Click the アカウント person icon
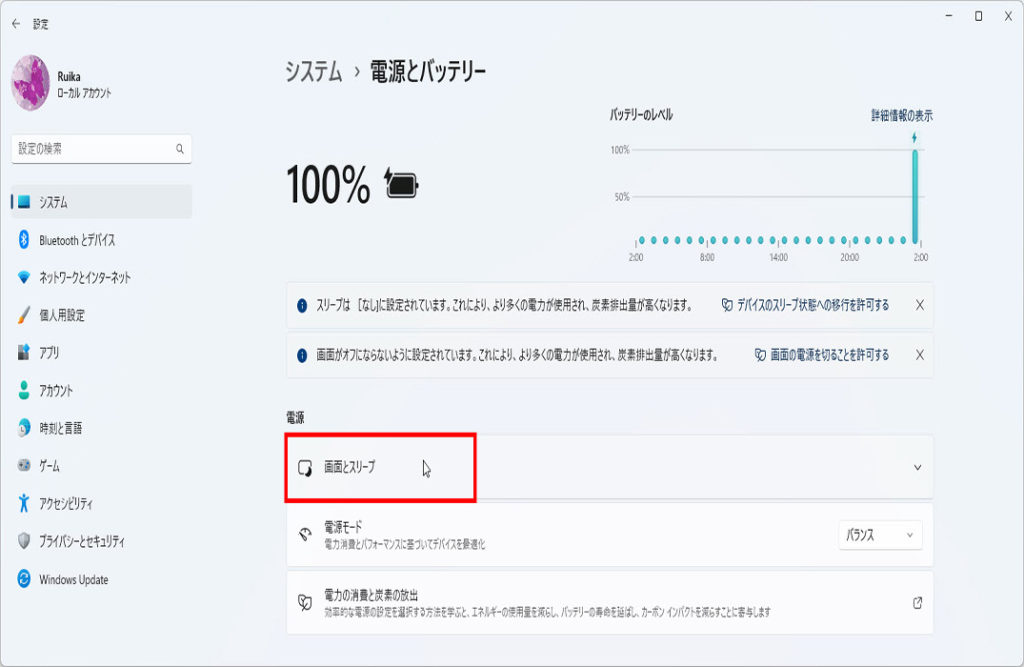 click(x=24, y=390)
